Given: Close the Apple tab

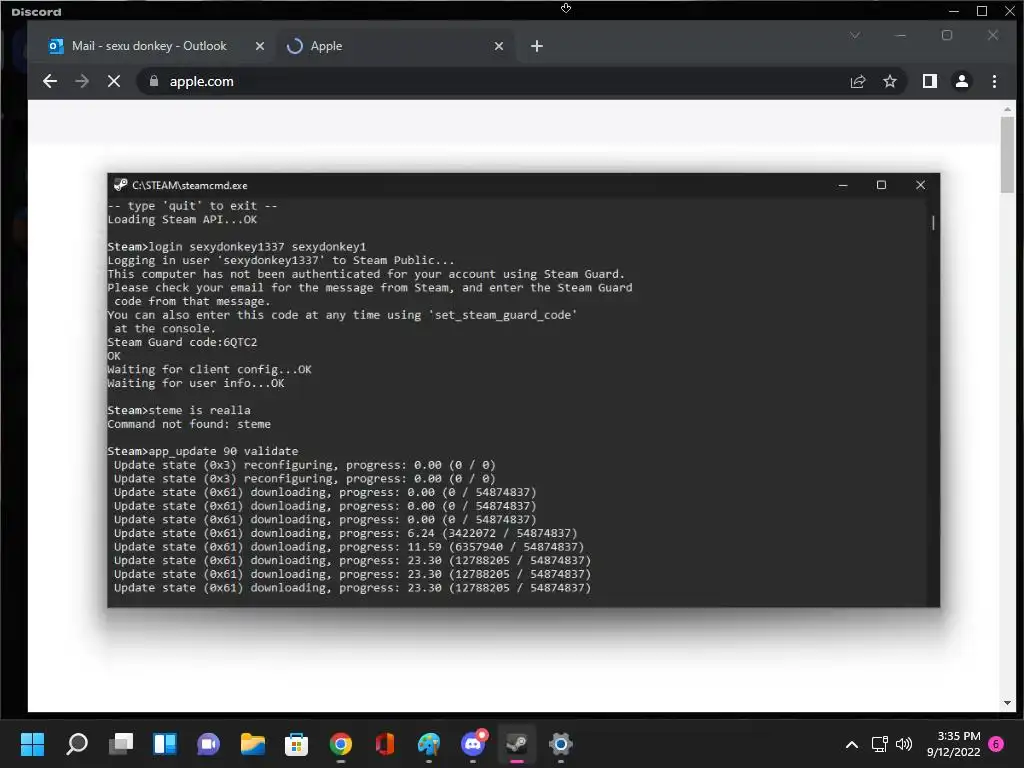Looking at the screenshot, I should tap(498, 46).
